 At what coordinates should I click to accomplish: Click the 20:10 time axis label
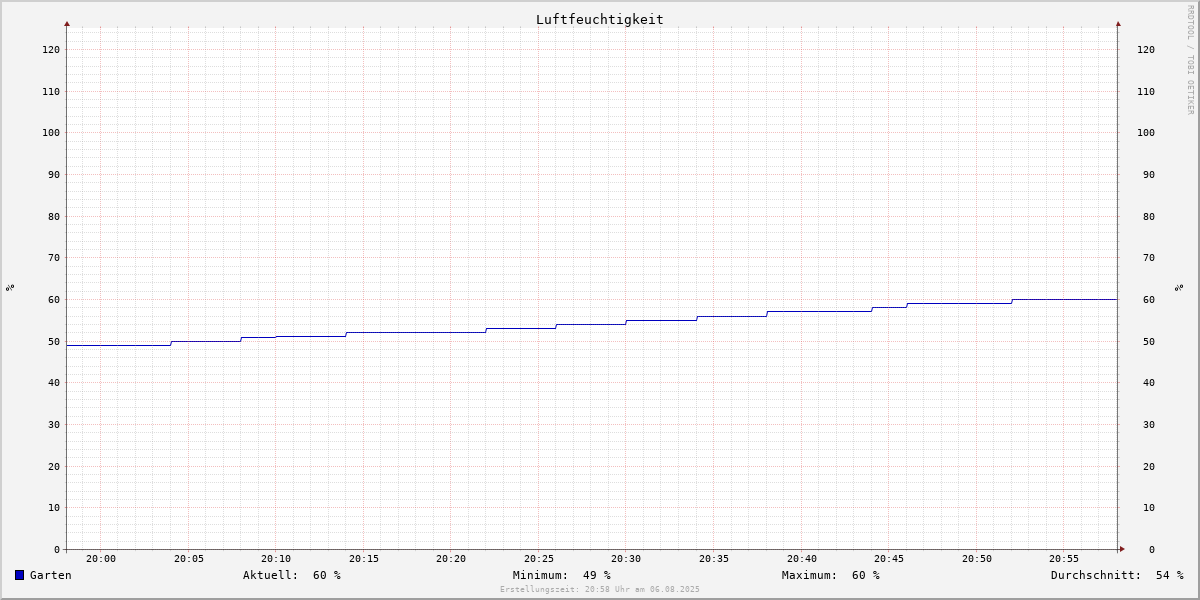[x=276, y=559]
